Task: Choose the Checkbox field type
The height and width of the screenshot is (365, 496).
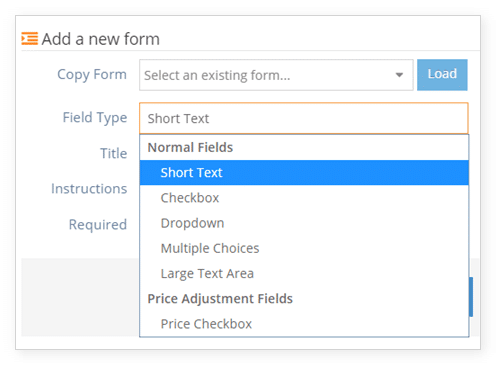Action: [304, 198]
